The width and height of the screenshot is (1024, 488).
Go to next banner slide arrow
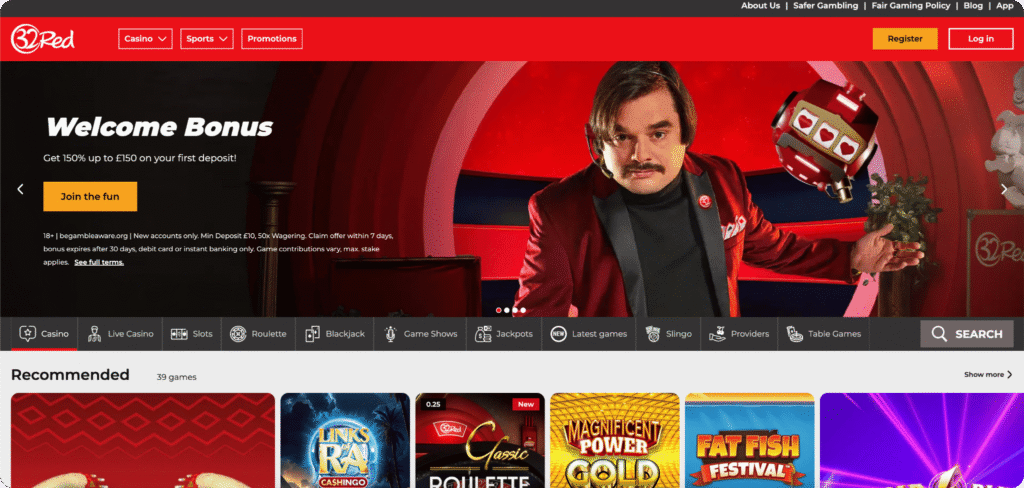[x=1004, y=189]
